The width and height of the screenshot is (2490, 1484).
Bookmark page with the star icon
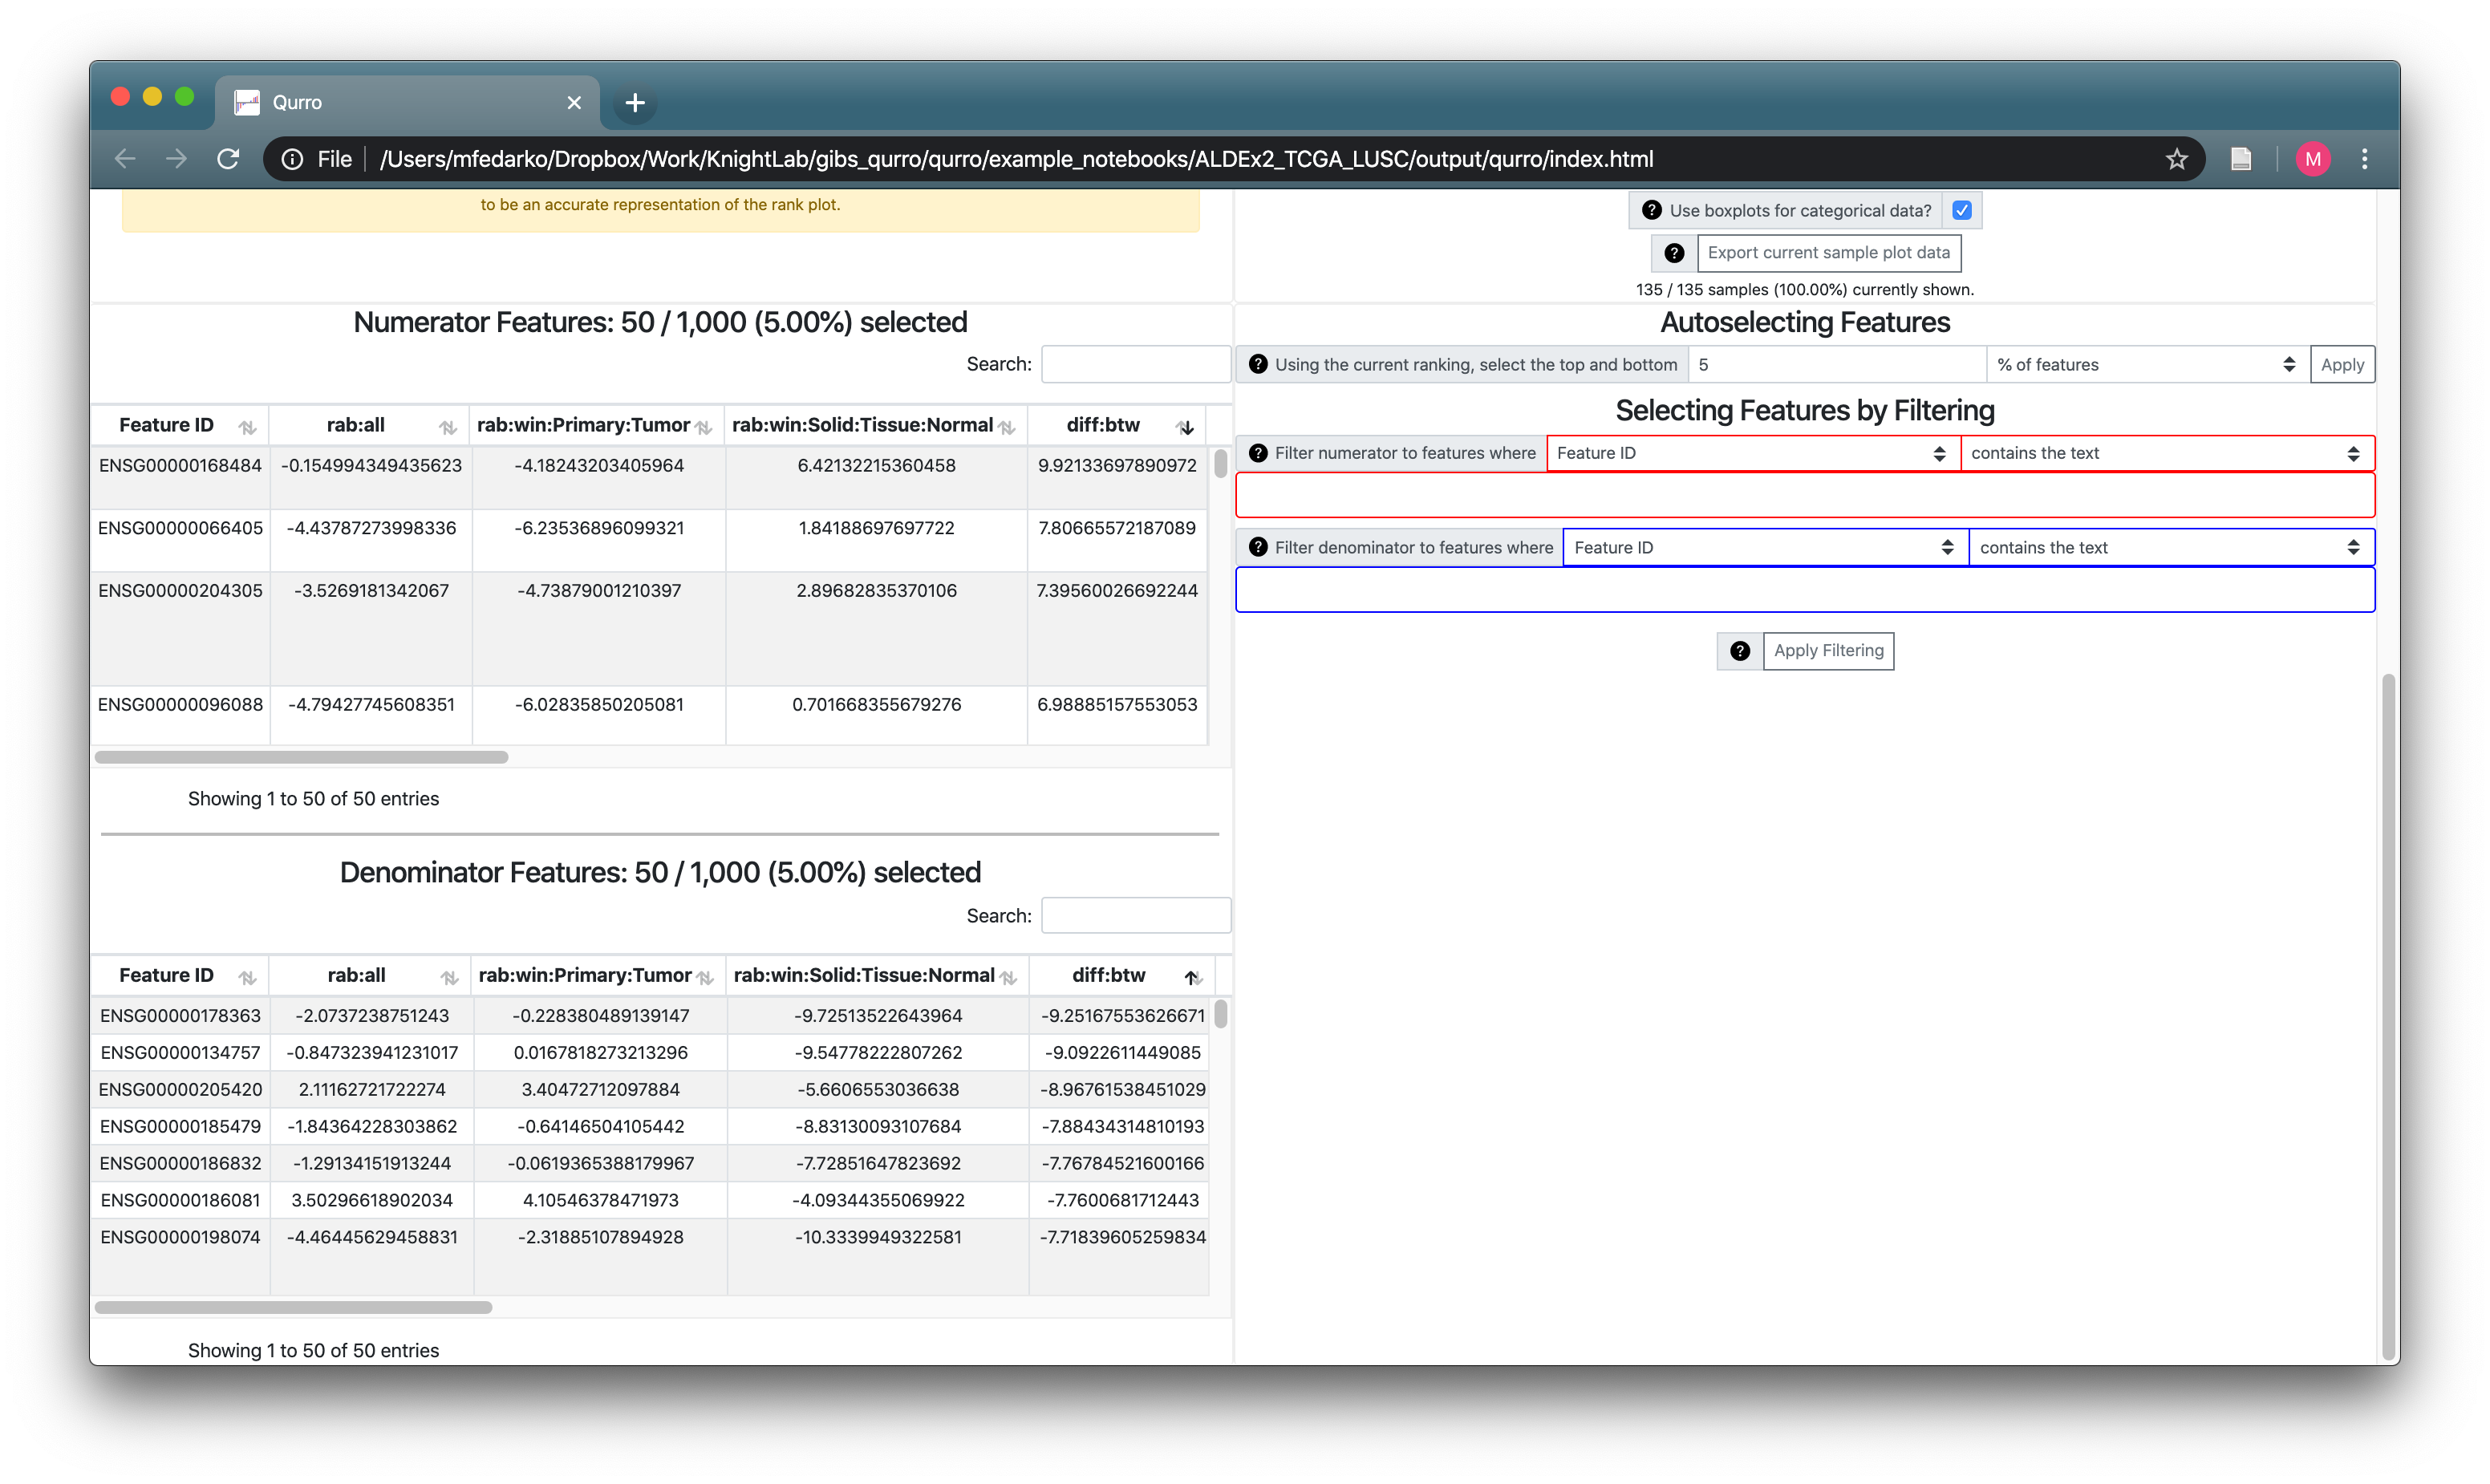tap(2176, 159)
